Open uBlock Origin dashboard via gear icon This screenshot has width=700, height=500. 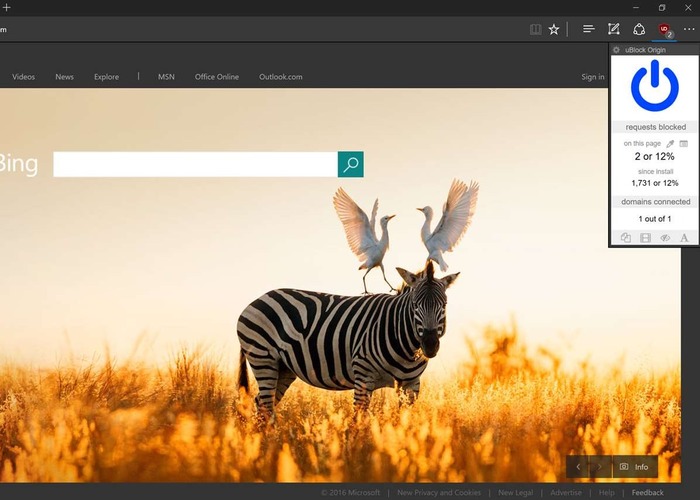[x=617, y=50]
